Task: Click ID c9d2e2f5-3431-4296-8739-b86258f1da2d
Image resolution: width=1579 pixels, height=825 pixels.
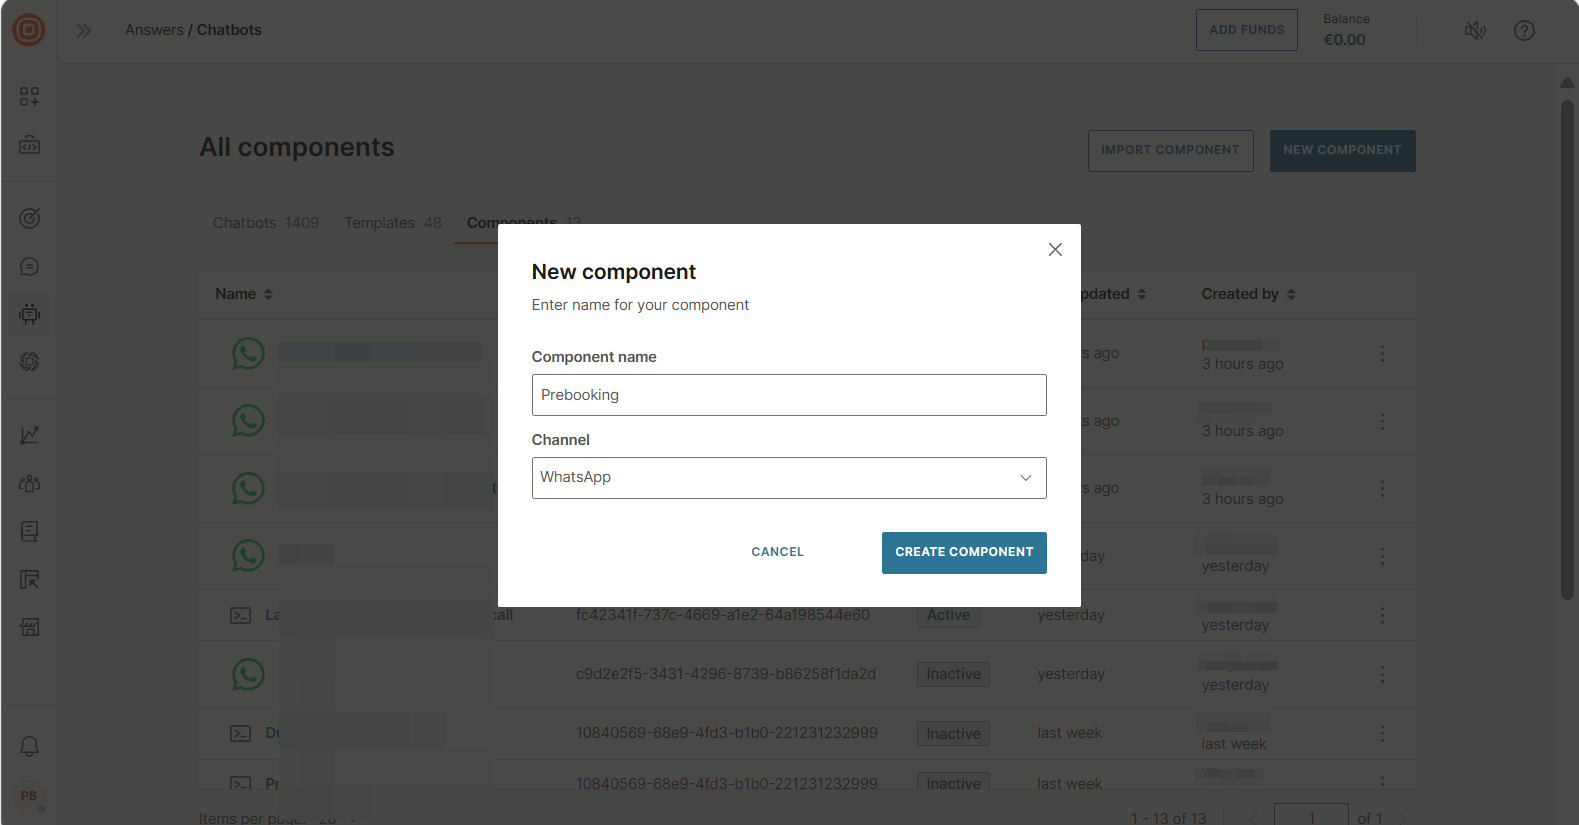Action: (x=726, y=674)
